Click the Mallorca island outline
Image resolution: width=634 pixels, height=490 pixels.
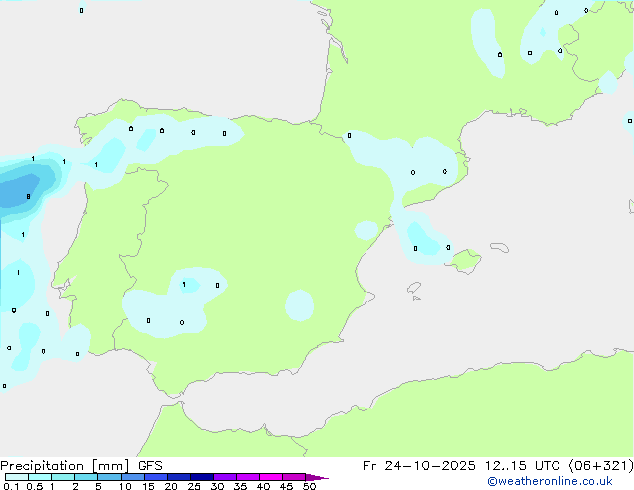point(465,261)
